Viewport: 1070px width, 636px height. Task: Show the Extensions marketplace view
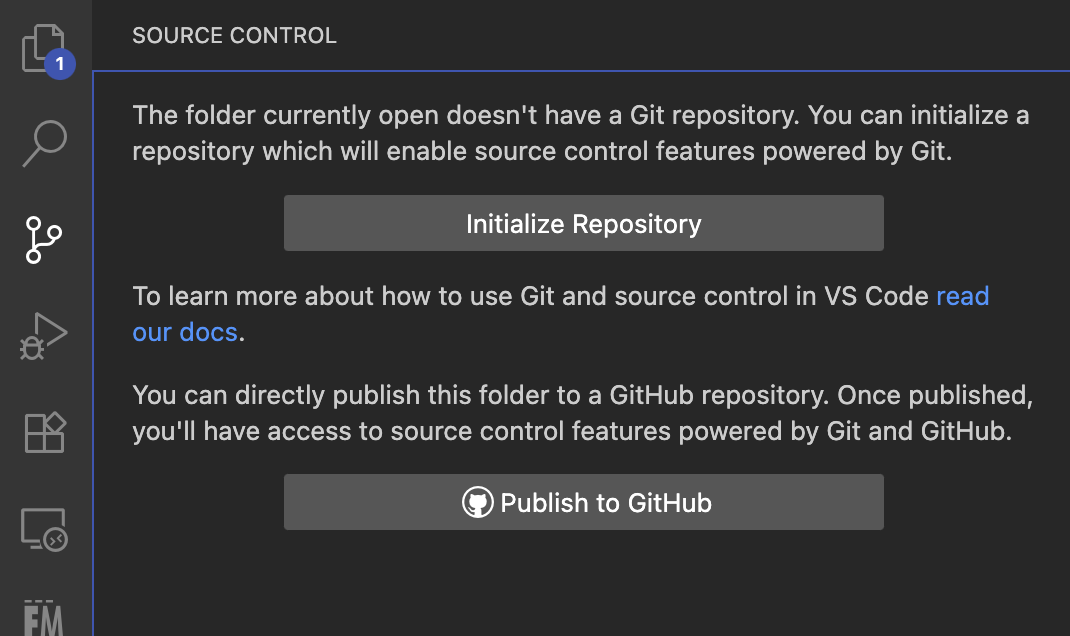click(44, 433)
